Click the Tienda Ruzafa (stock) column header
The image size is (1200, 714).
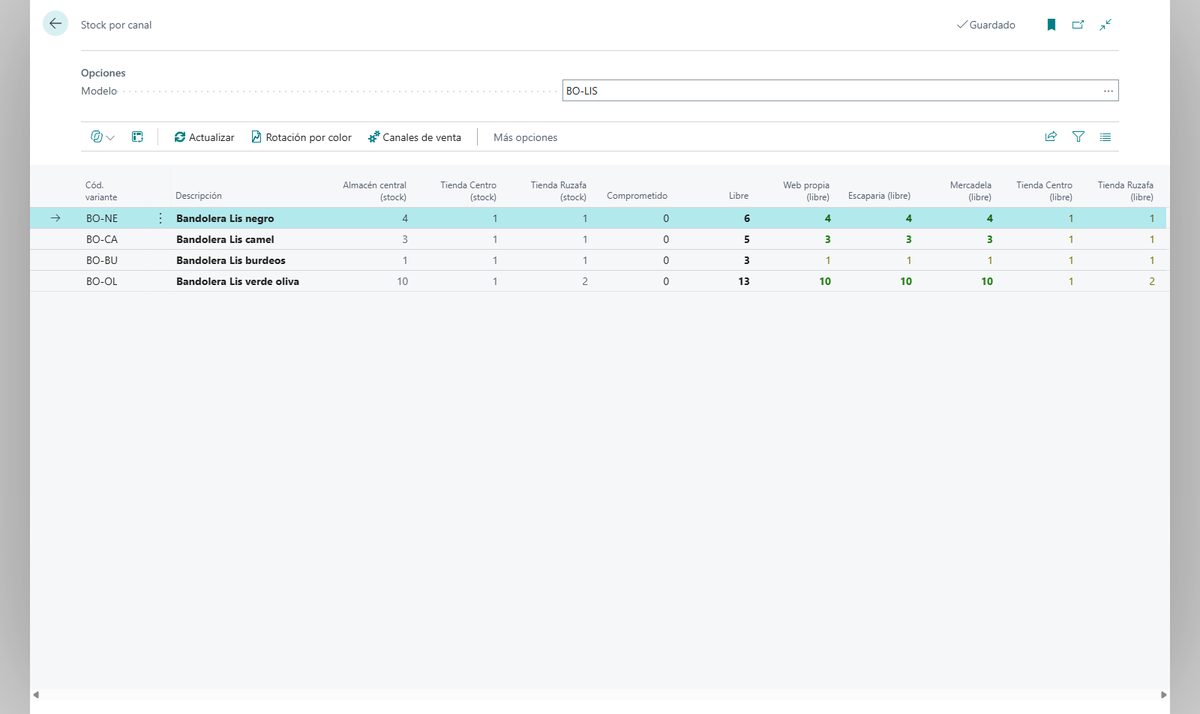point(558,191)
